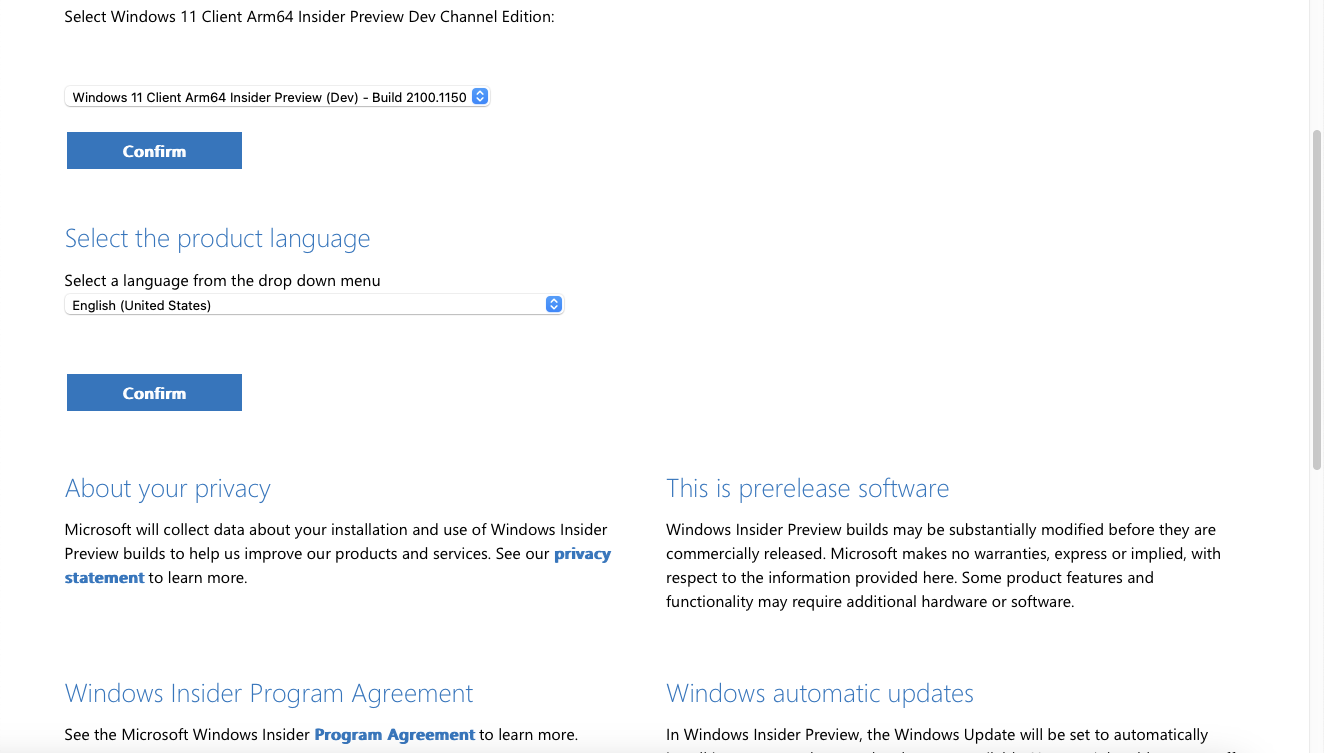
Task: Click the 'Windows Insider Program Agreement' heading
Action: coord(269,694)
